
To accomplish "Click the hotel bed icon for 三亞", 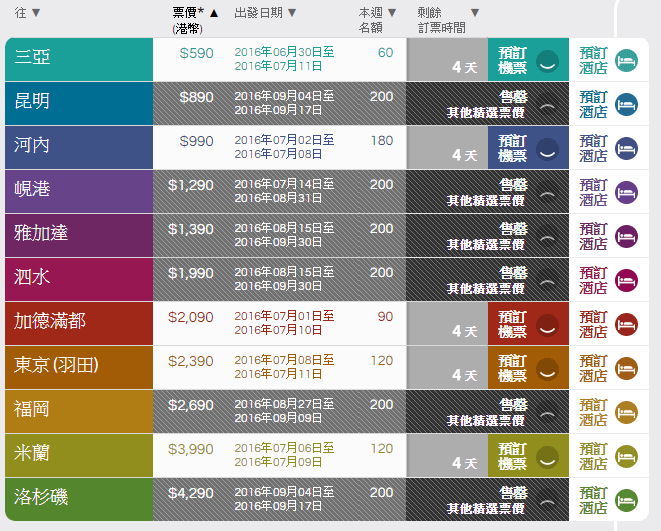I will pos(626,61).
